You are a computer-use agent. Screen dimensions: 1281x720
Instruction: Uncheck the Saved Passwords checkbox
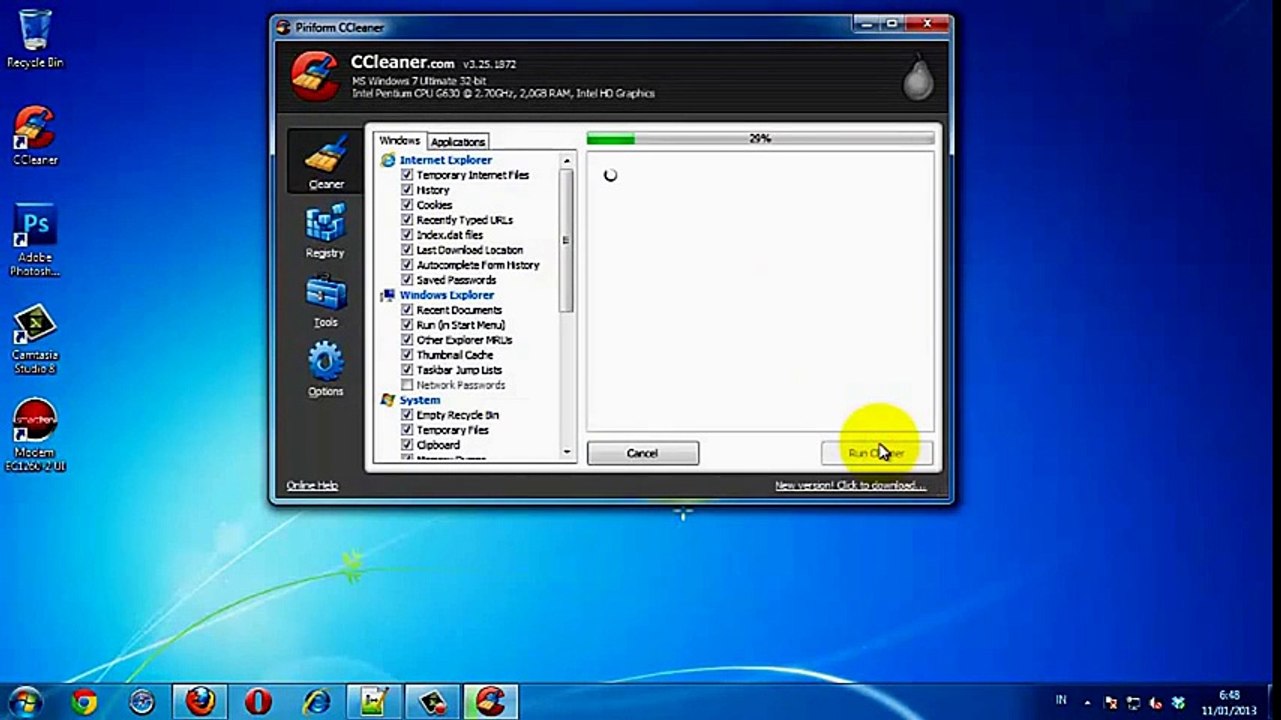click(x=407, y=280)
